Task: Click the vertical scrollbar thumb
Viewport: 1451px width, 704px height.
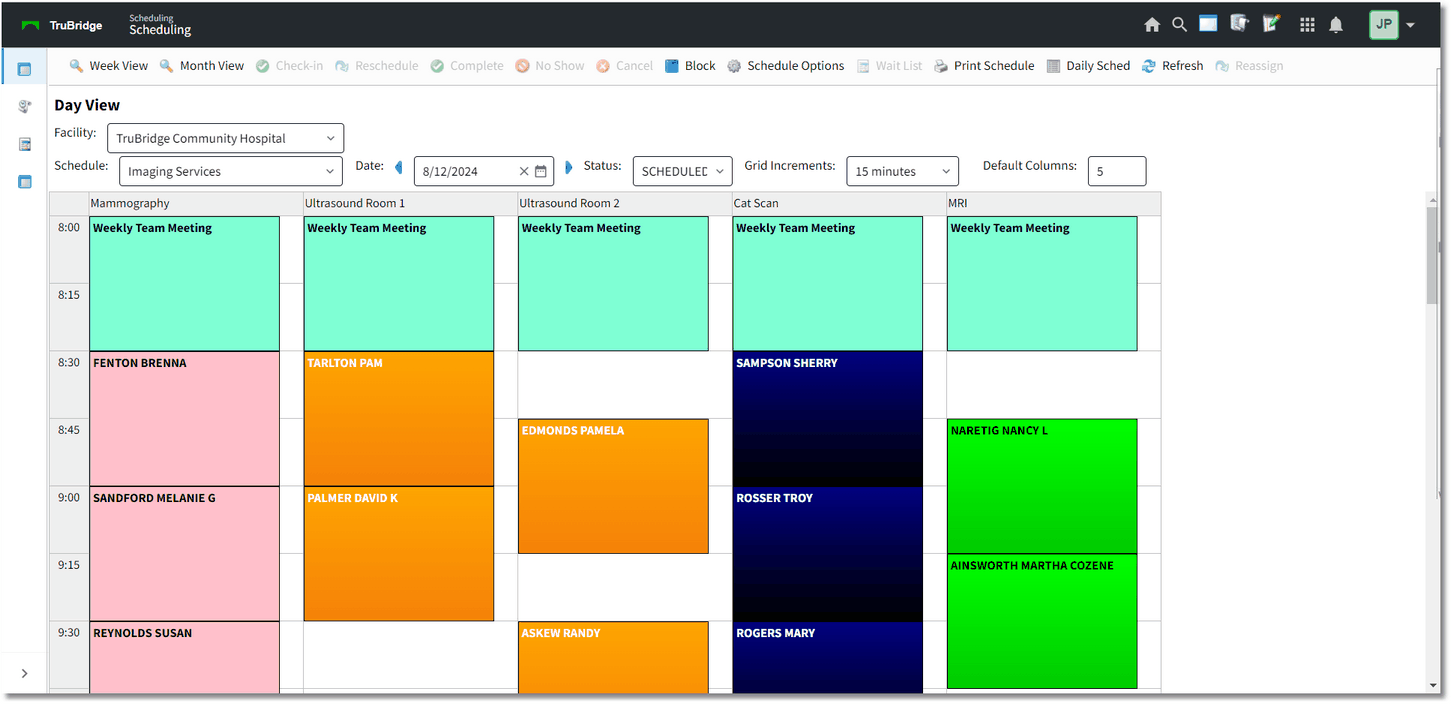Action: pyautogui.click(x=1433, y=255)
